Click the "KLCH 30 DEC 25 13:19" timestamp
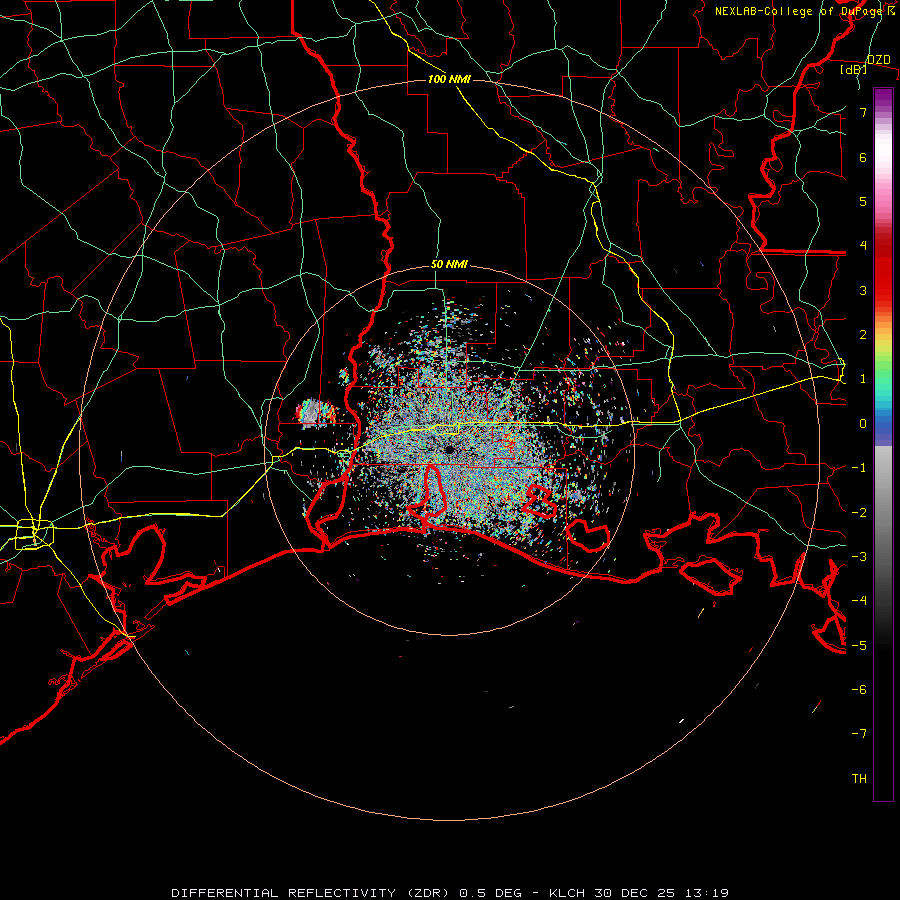Screen dimensions: 900x900 [x=638, y=893]
